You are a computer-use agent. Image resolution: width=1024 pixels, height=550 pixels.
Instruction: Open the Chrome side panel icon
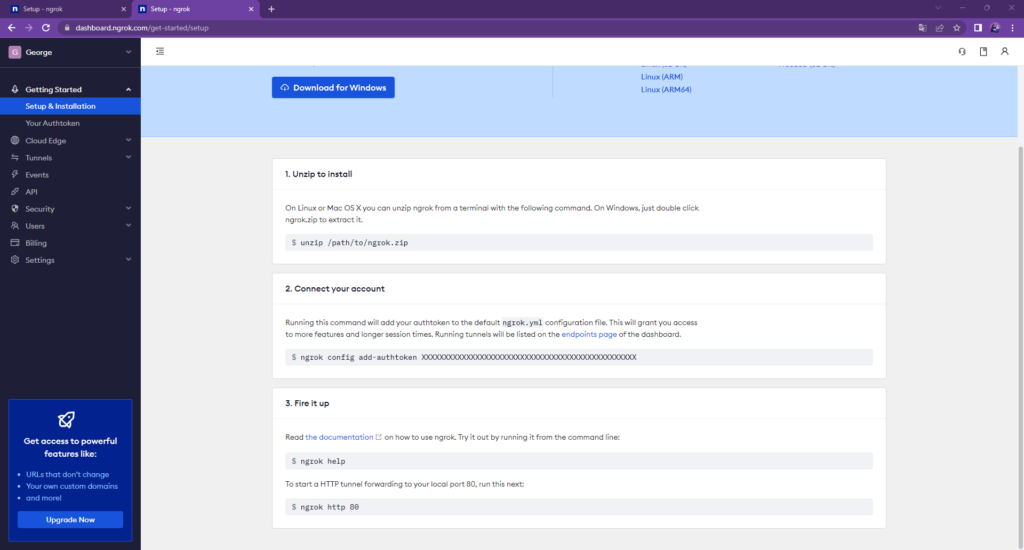[978, 28]
